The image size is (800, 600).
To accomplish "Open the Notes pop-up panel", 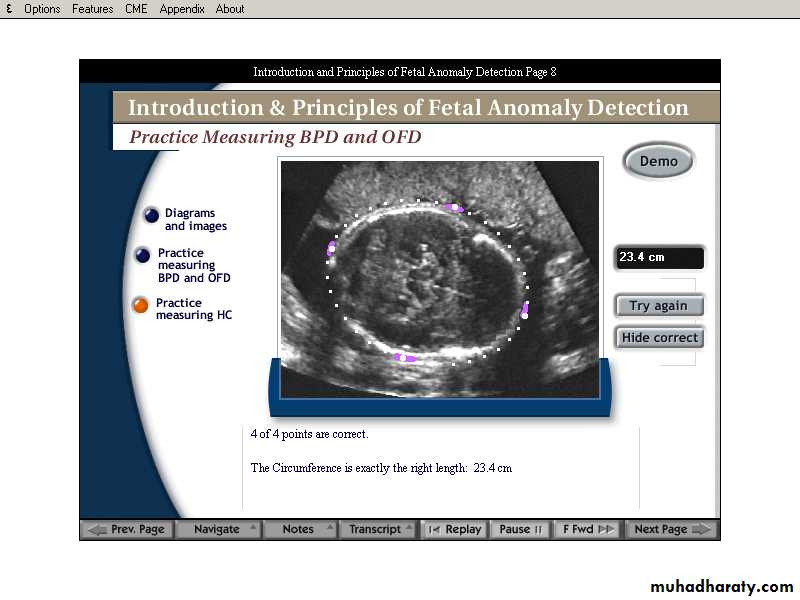I will (x=300, y=529).
